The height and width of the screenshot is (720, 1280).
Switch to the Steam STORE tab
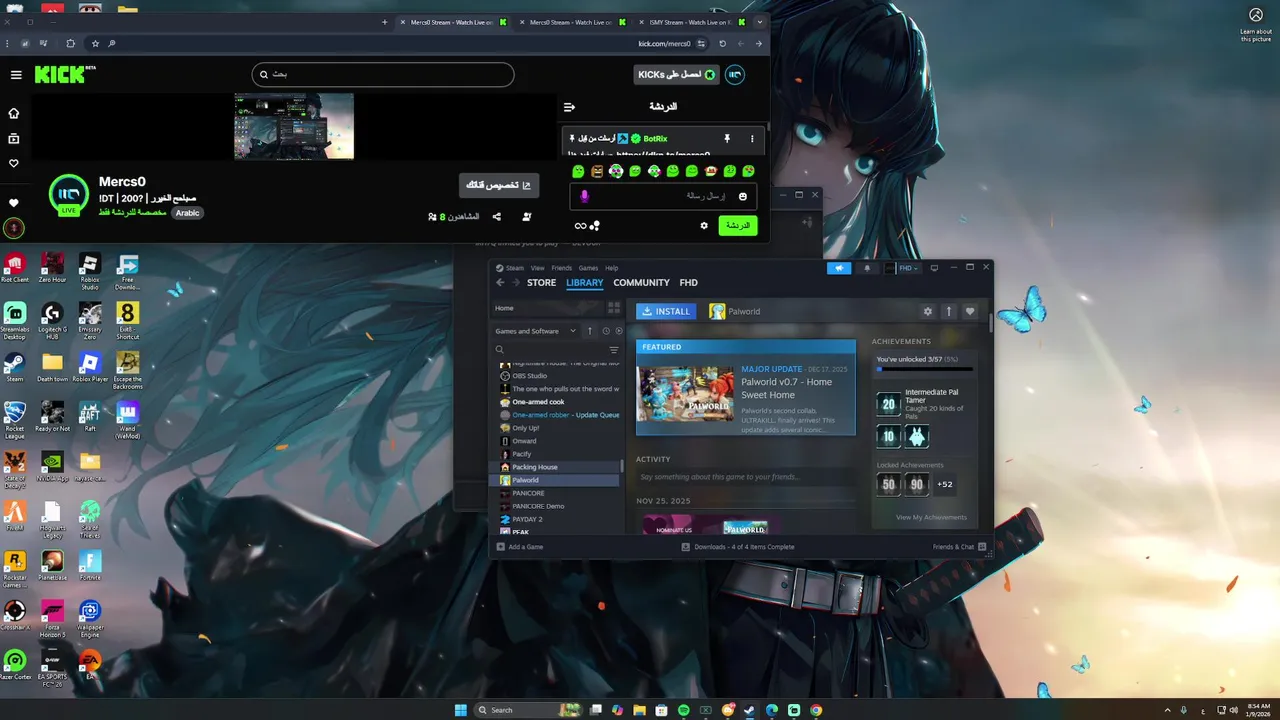point(541,283)
